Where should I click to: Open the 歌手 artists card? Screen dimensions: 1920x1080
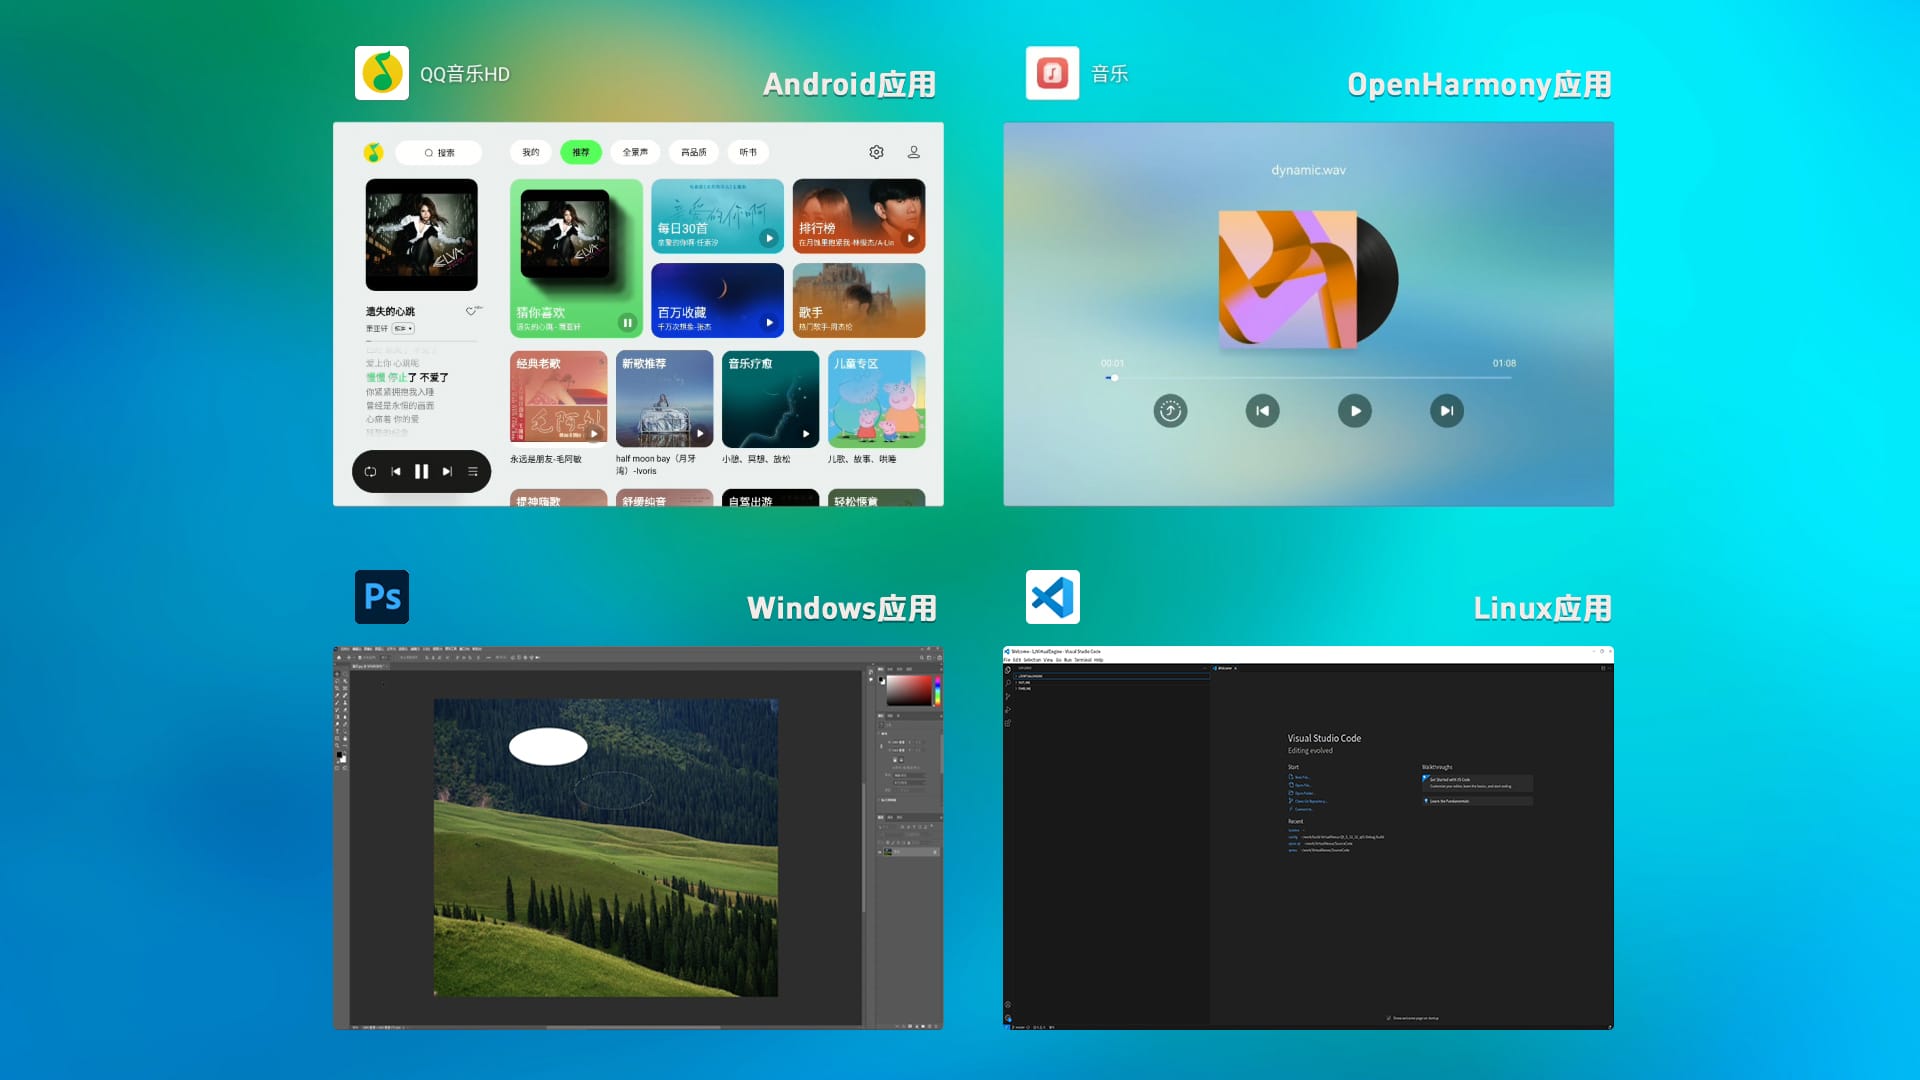pos(859,300)
